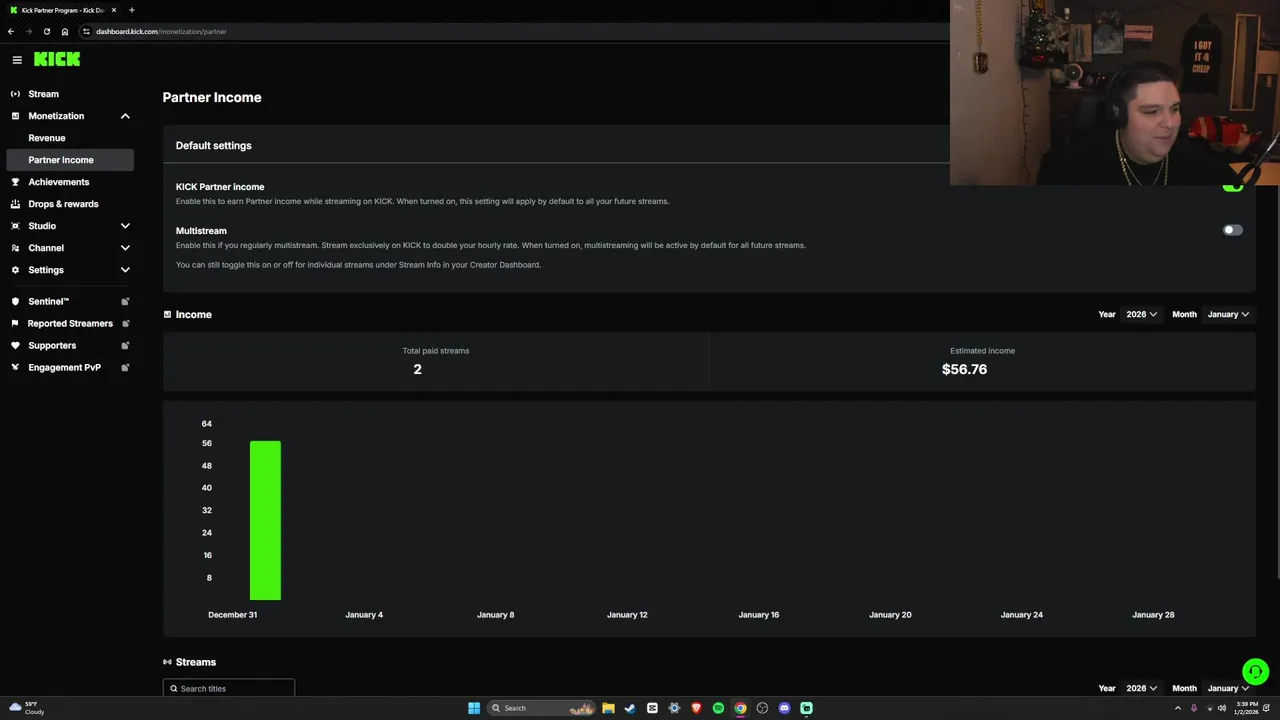
Task: Open Income section Year 2026 dropdown
Action: coord(1141,314)
